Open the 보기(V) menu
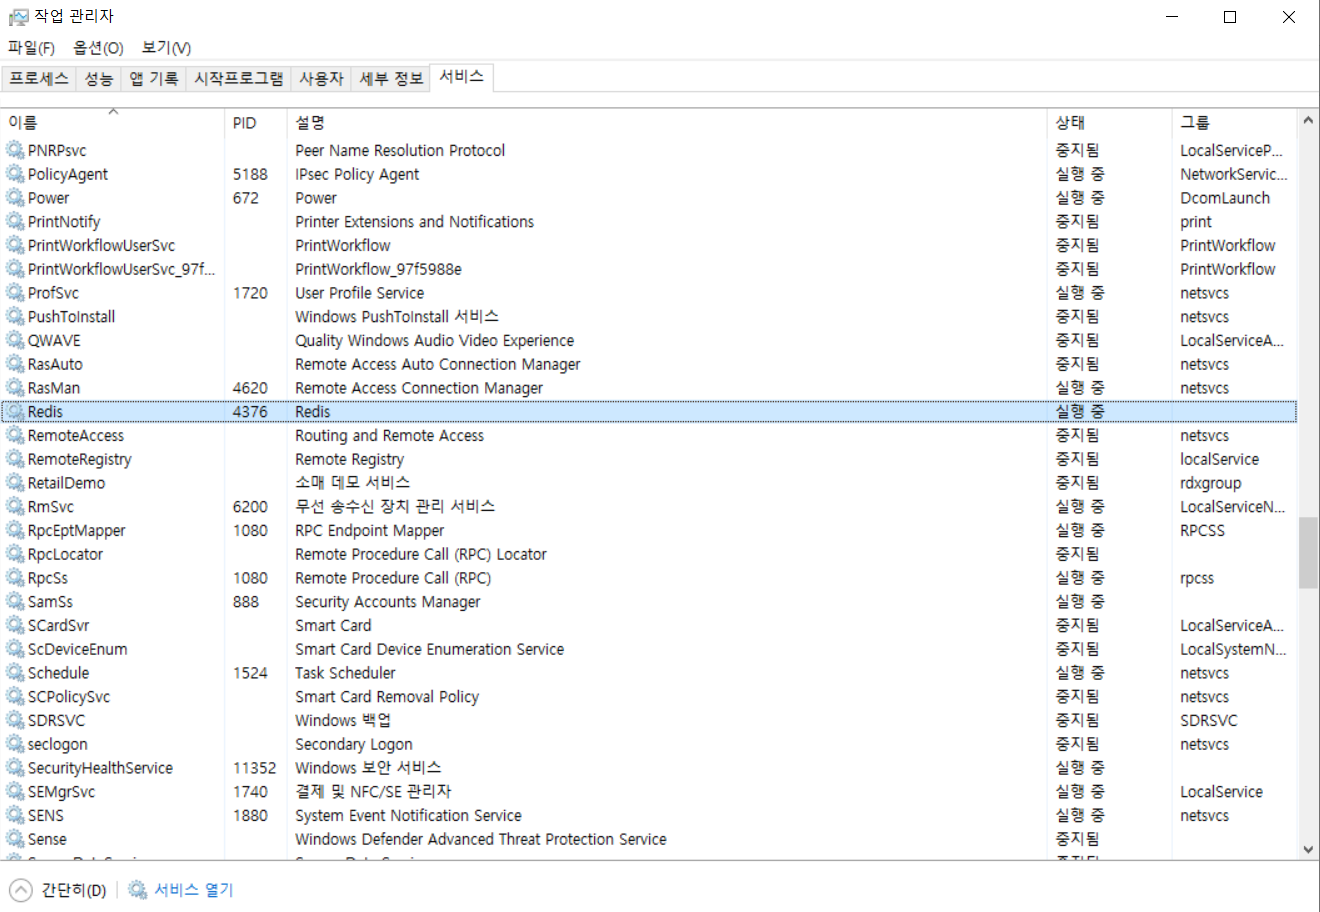This screenshot has width=1320, height=912. pyautogui.click(x=166, y=48)
